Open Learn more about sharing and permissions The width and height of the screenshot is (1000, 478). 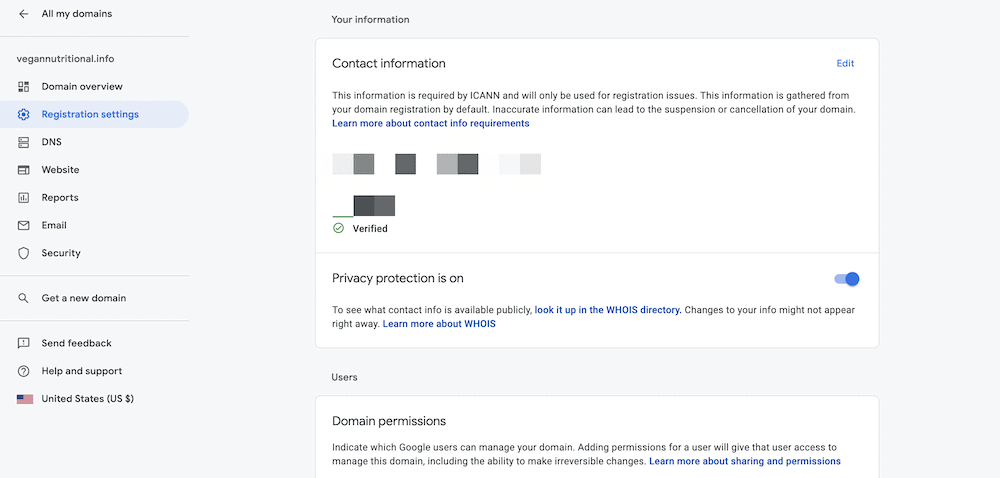tap(745, 461)
